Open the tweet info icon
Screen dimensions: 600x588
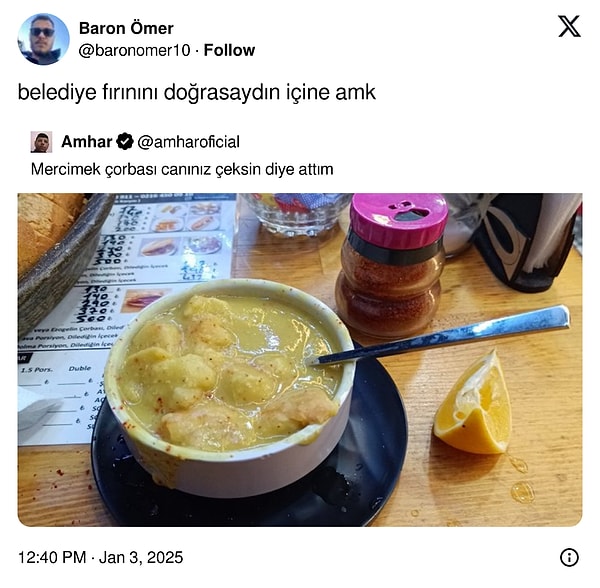point(569,557)
